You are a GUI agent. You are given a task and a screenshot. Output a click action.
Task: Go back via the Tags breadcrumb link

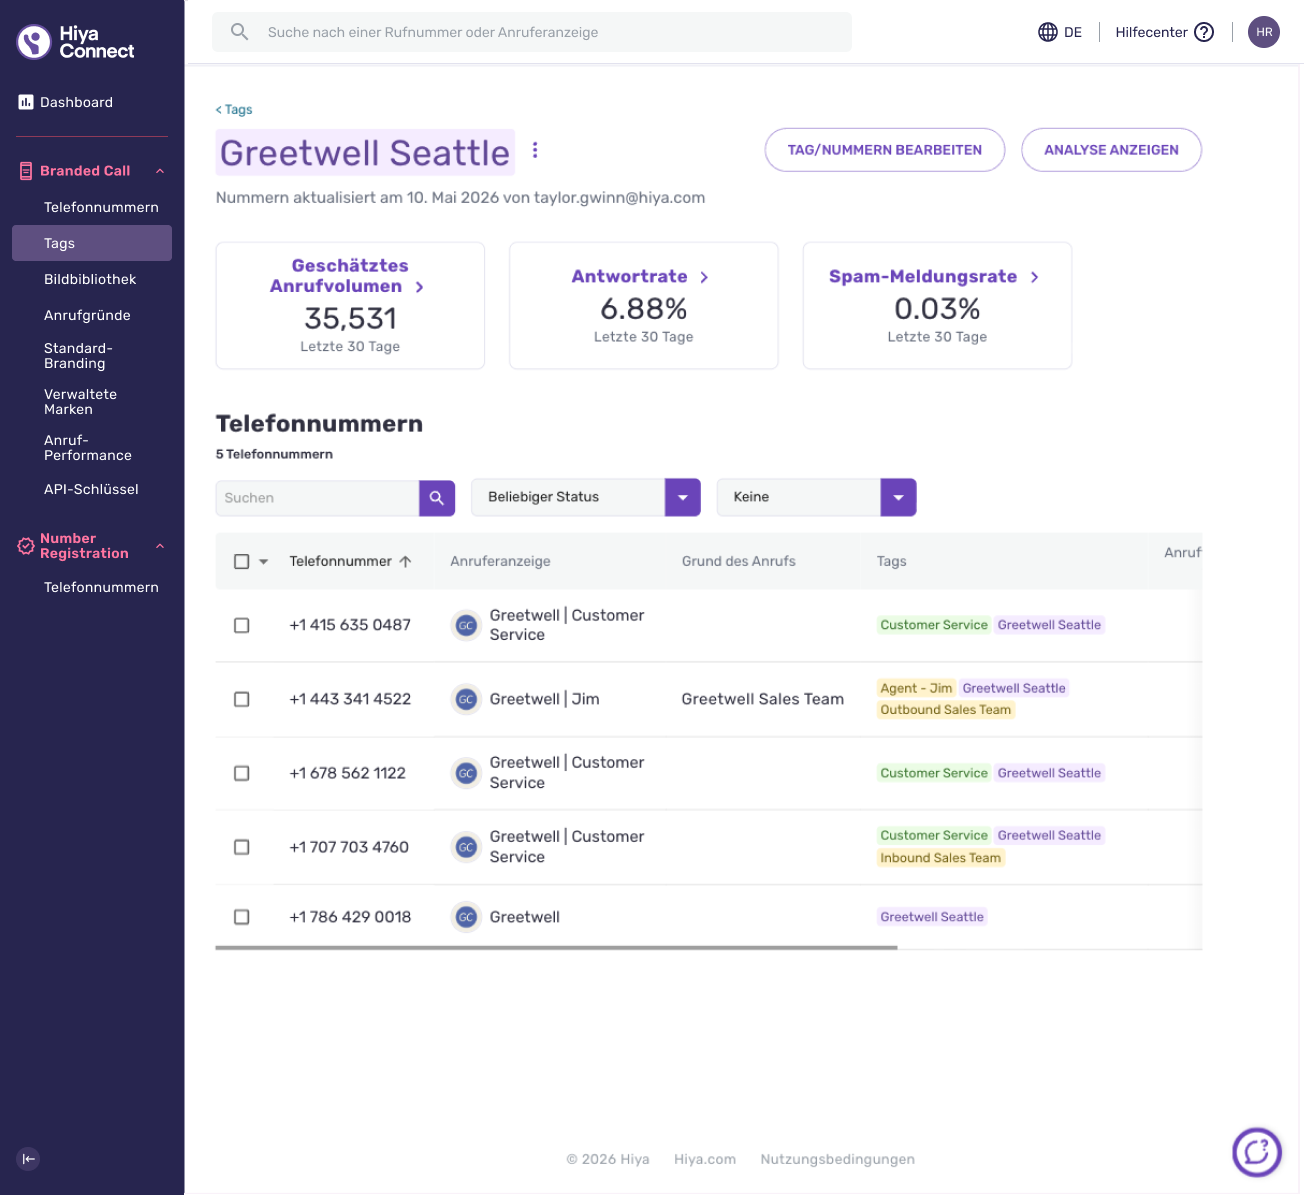pyautogui.click(x=234, y=110)
